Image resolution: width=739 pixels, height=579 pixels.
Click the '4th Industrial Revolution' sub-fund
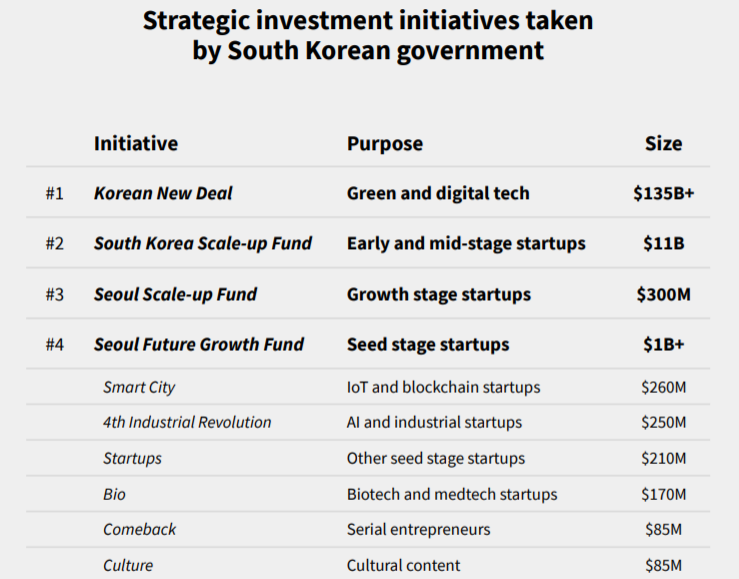187,422
